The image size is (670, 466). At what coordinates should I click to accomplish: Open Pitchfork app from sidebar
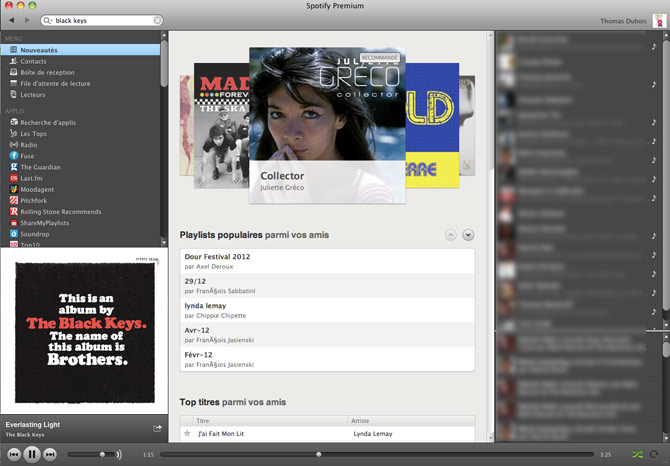click(35, 200)
